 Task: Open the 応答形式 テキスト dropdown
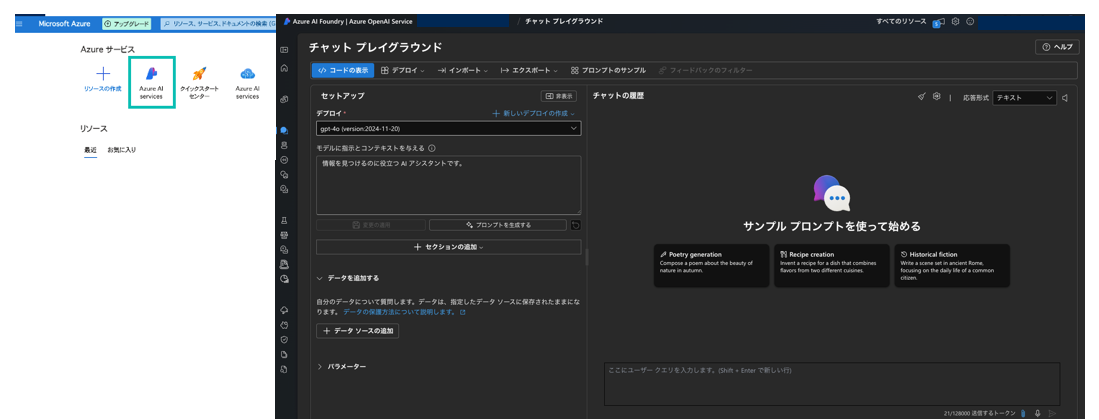(1024, 98)
